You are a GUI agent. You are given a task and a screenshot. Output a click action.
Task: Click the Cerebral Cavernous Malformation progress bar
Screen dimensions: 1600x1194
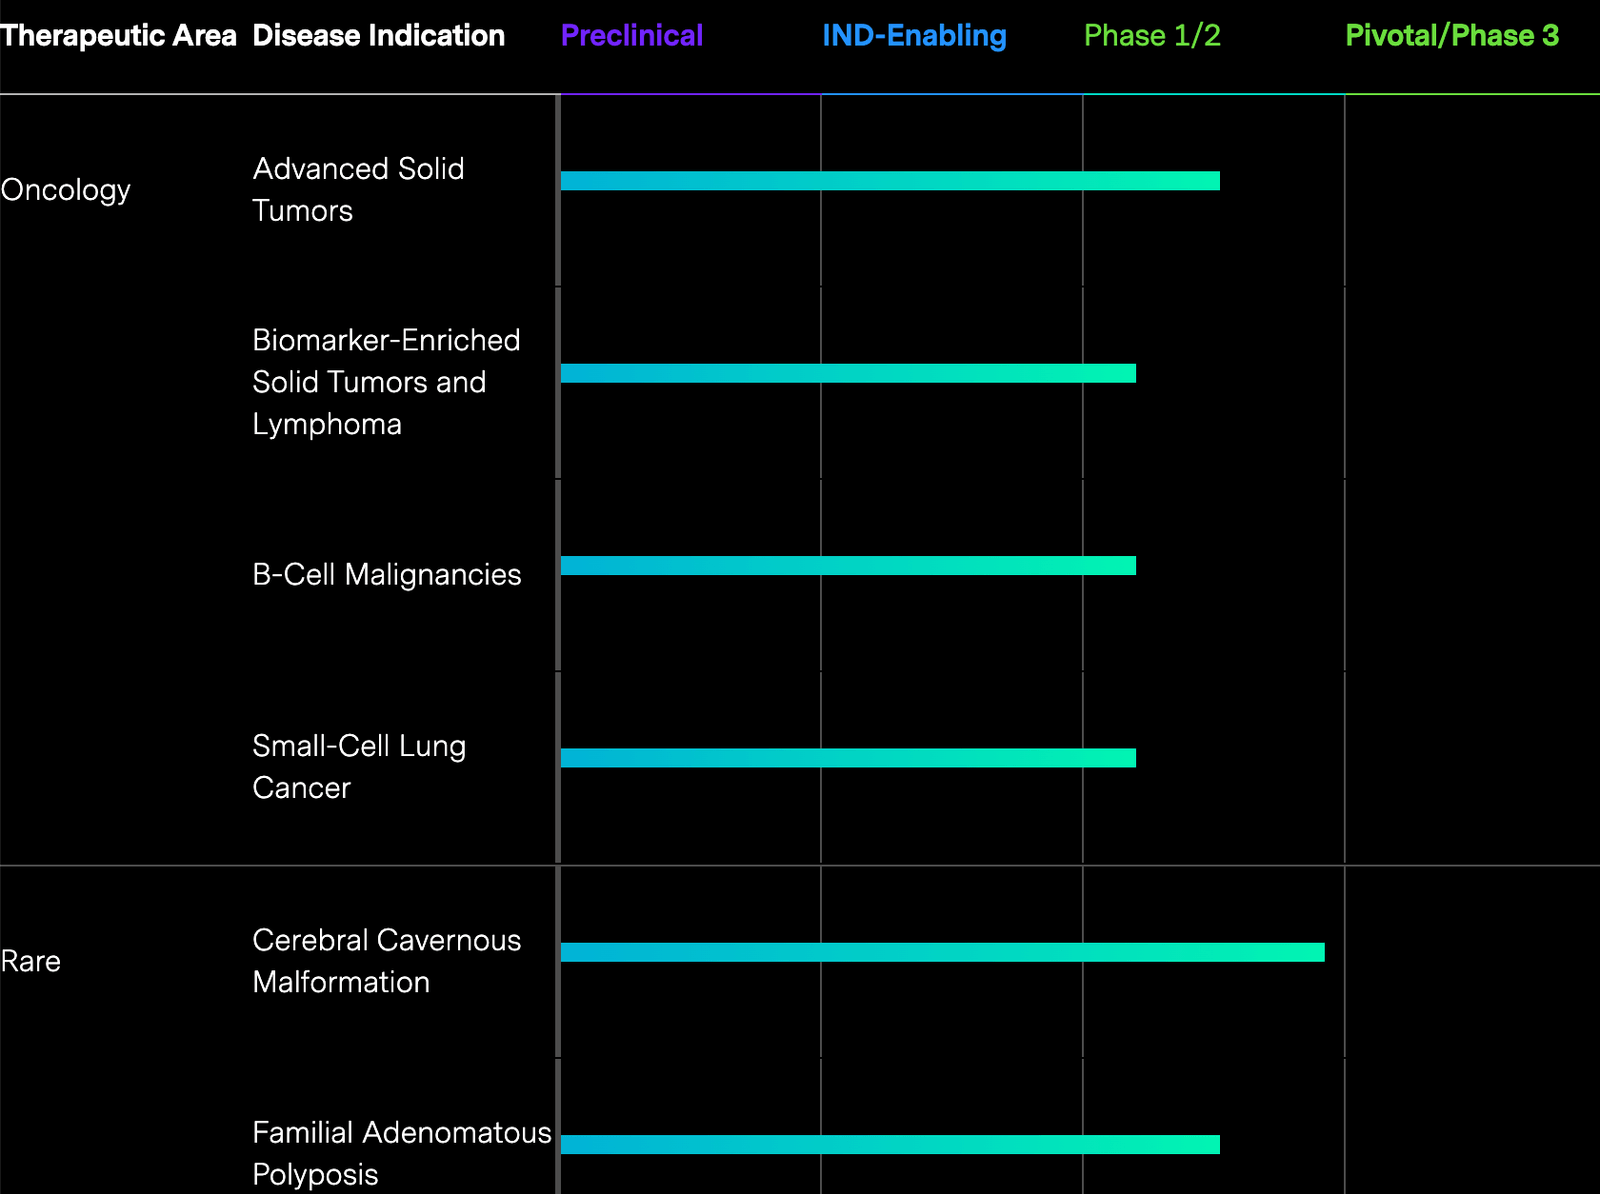pos(940,953)
